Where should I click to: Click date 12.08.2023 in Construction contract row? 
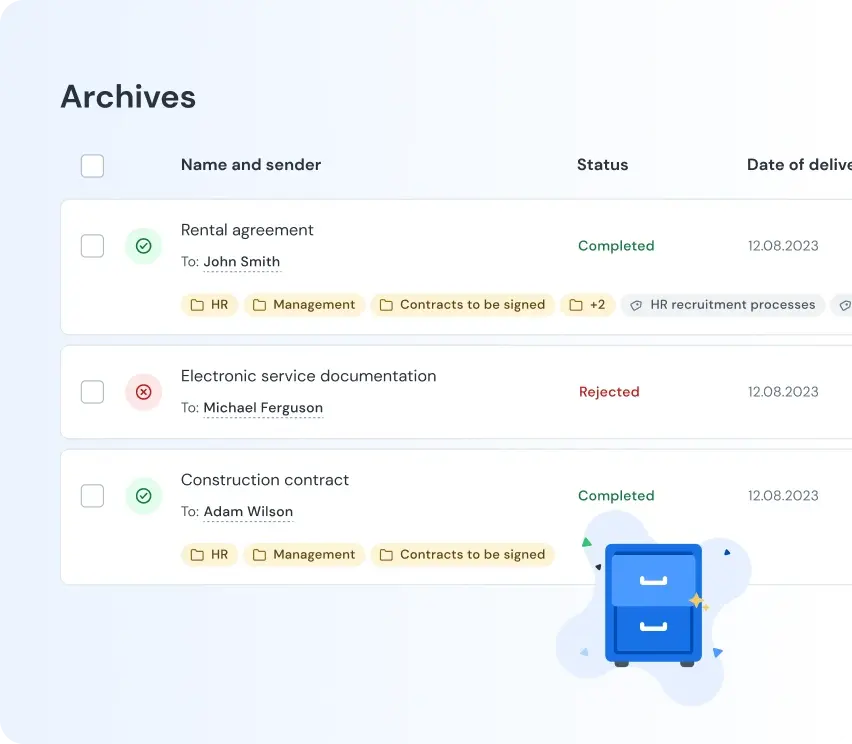click(x=783, y=496)
